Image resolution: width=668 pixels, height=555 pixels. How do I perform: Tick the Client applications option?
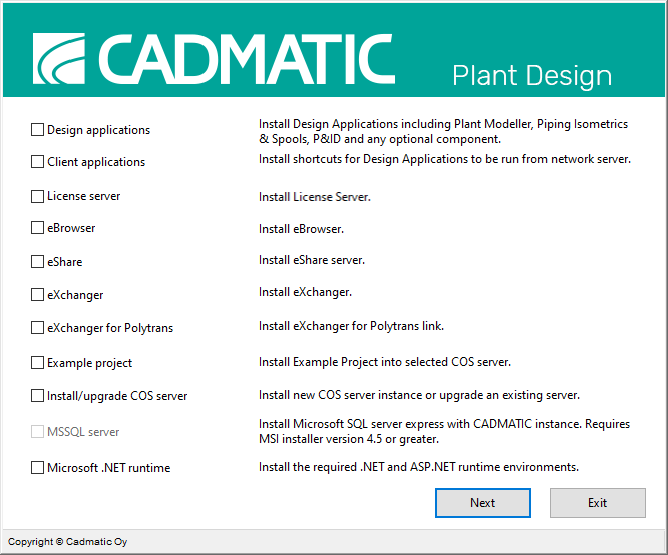pyautogui.click(x=38, y=162)
